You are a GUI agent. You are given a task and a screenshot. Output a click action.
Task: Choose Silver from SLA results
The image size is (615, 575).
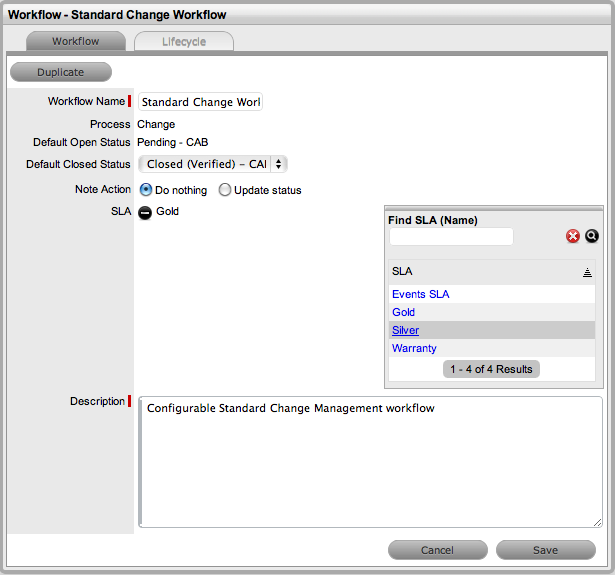pos(405,330)
